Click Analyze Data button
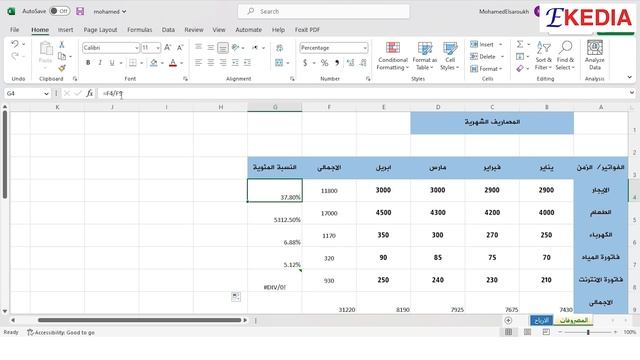The image size is (640, 360). 595,56
